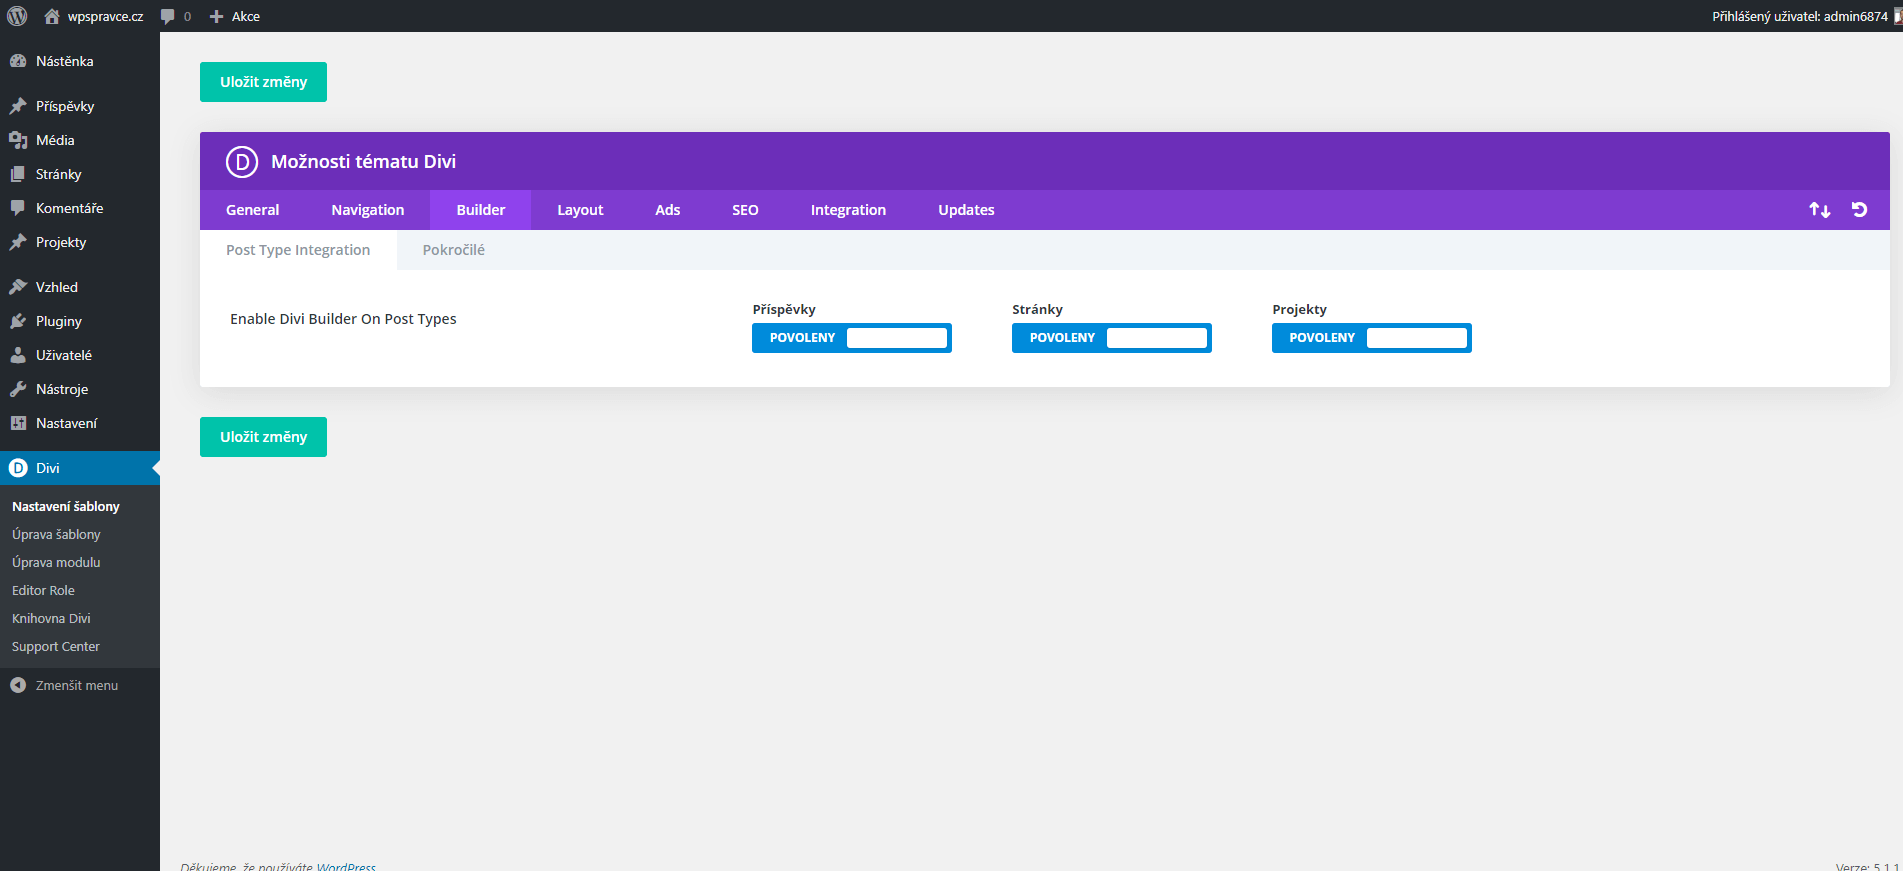Screen dimensions: 1903x871
Task: Open comments bubble icon in admin bar
Action: point(167,16)
